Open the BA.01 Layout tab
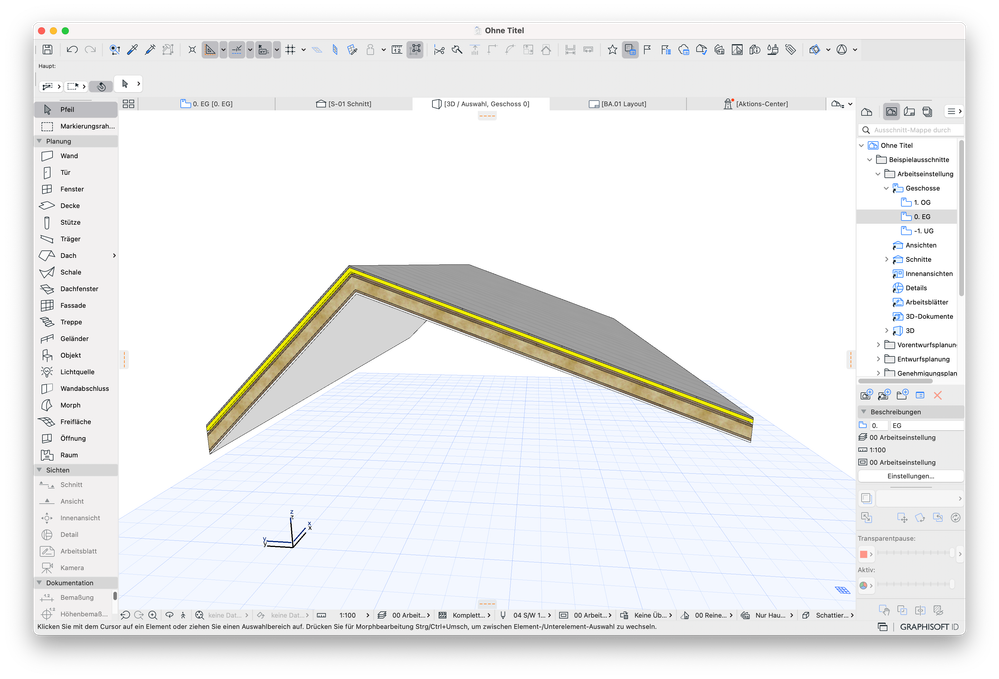The image size is (999, 679). click(x=623, y=104)
